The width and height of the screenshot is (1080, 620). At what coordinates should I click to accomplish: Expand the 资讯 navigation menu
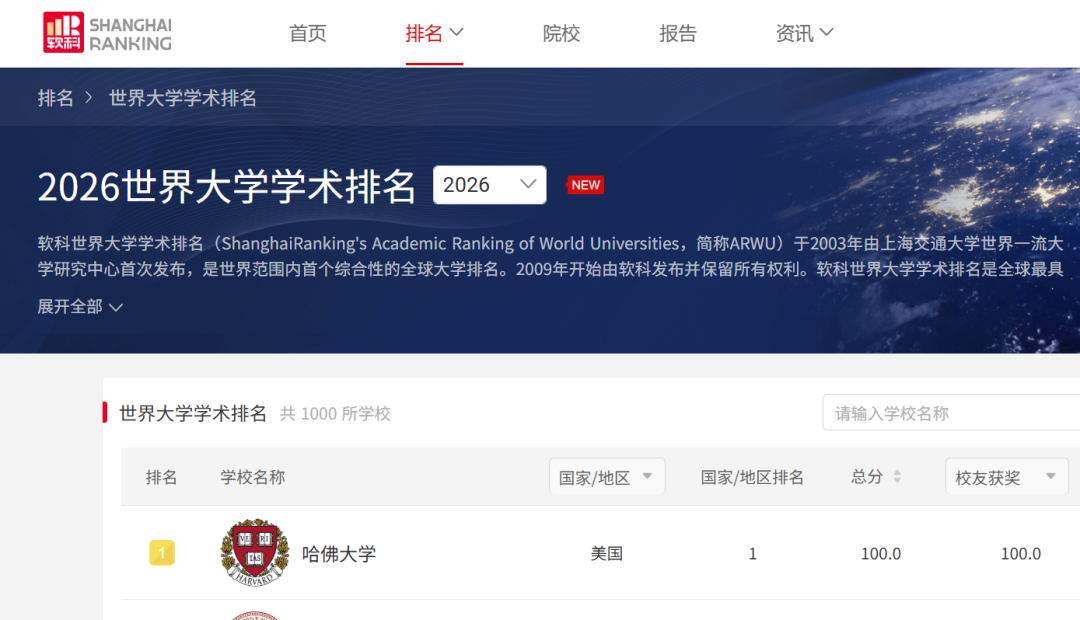[x=804, y=33]
